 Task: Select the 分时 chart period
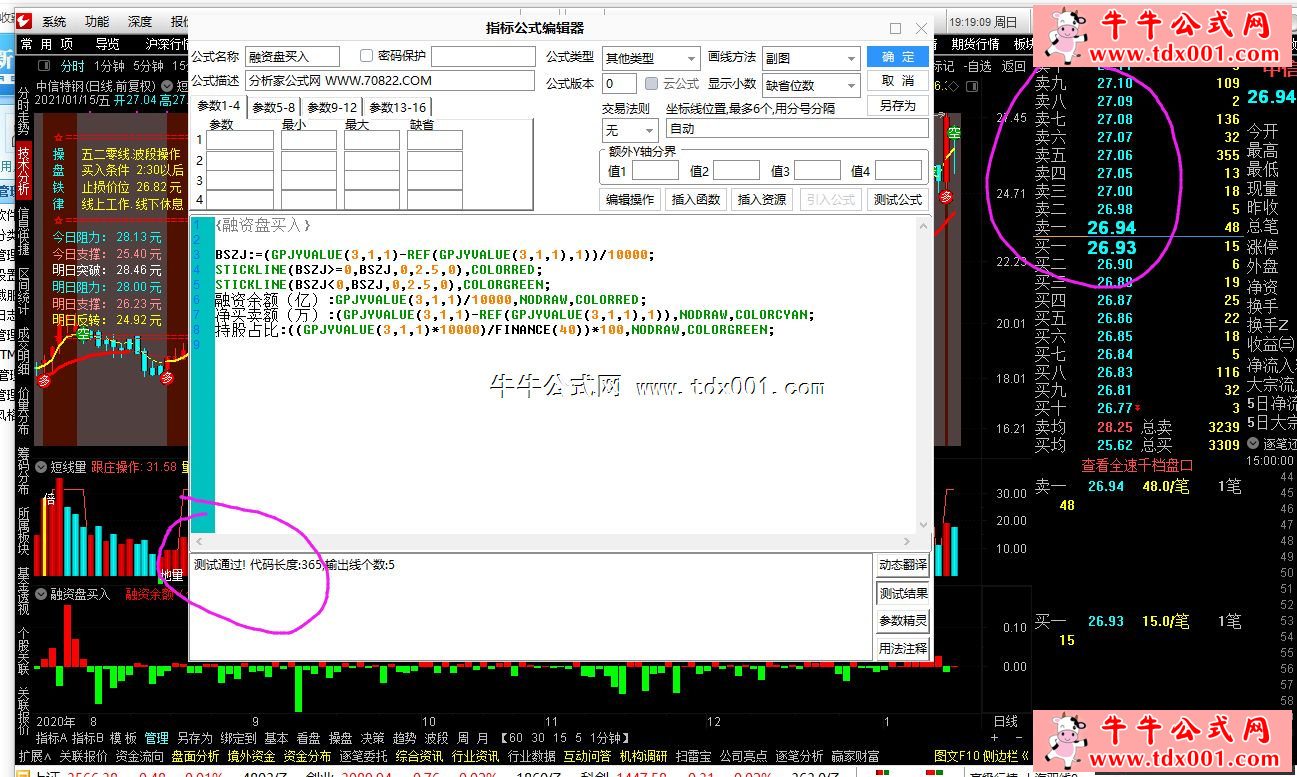(x=72, y=66)
